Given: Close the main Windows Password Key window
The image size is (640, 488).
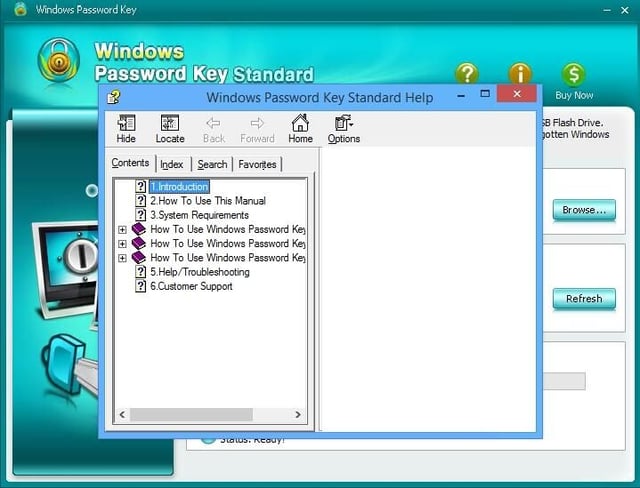Looking at the screenshot, I should click(624, 10).
